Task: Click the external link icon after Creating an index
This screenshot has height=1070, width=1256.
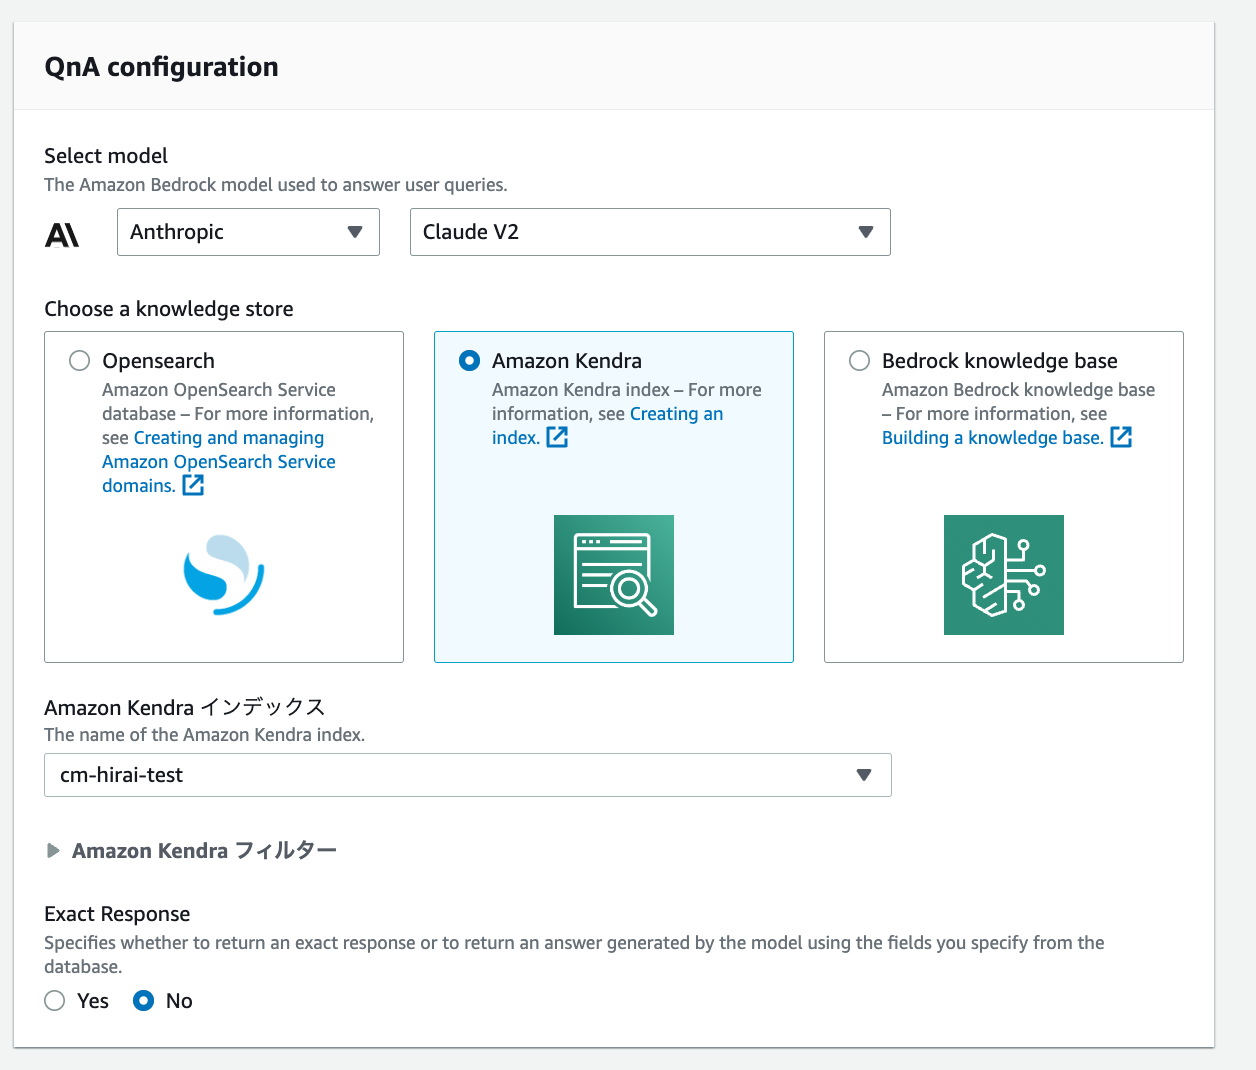Action: coord(557,437)
